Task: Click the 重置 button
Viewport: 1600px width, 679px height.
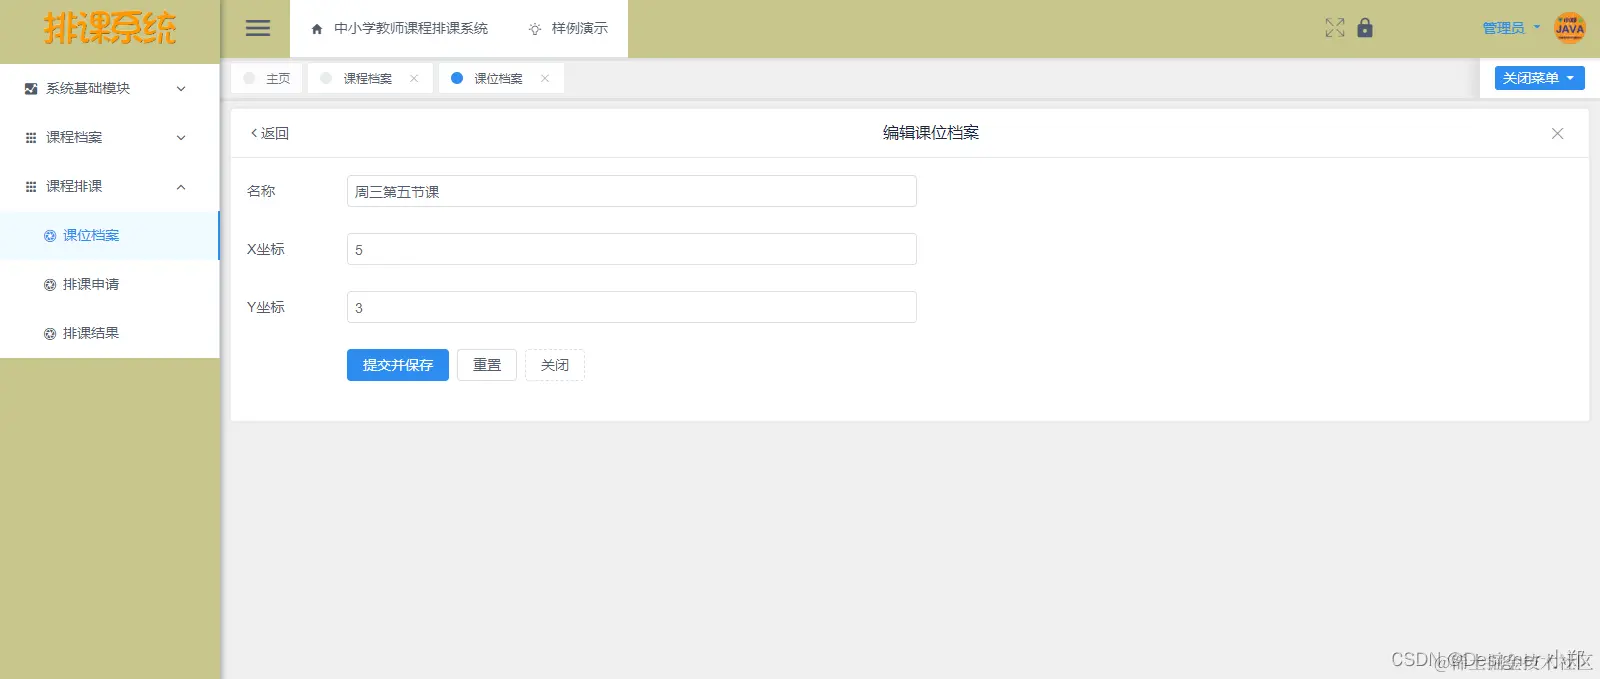Action: tap(487, 365)
